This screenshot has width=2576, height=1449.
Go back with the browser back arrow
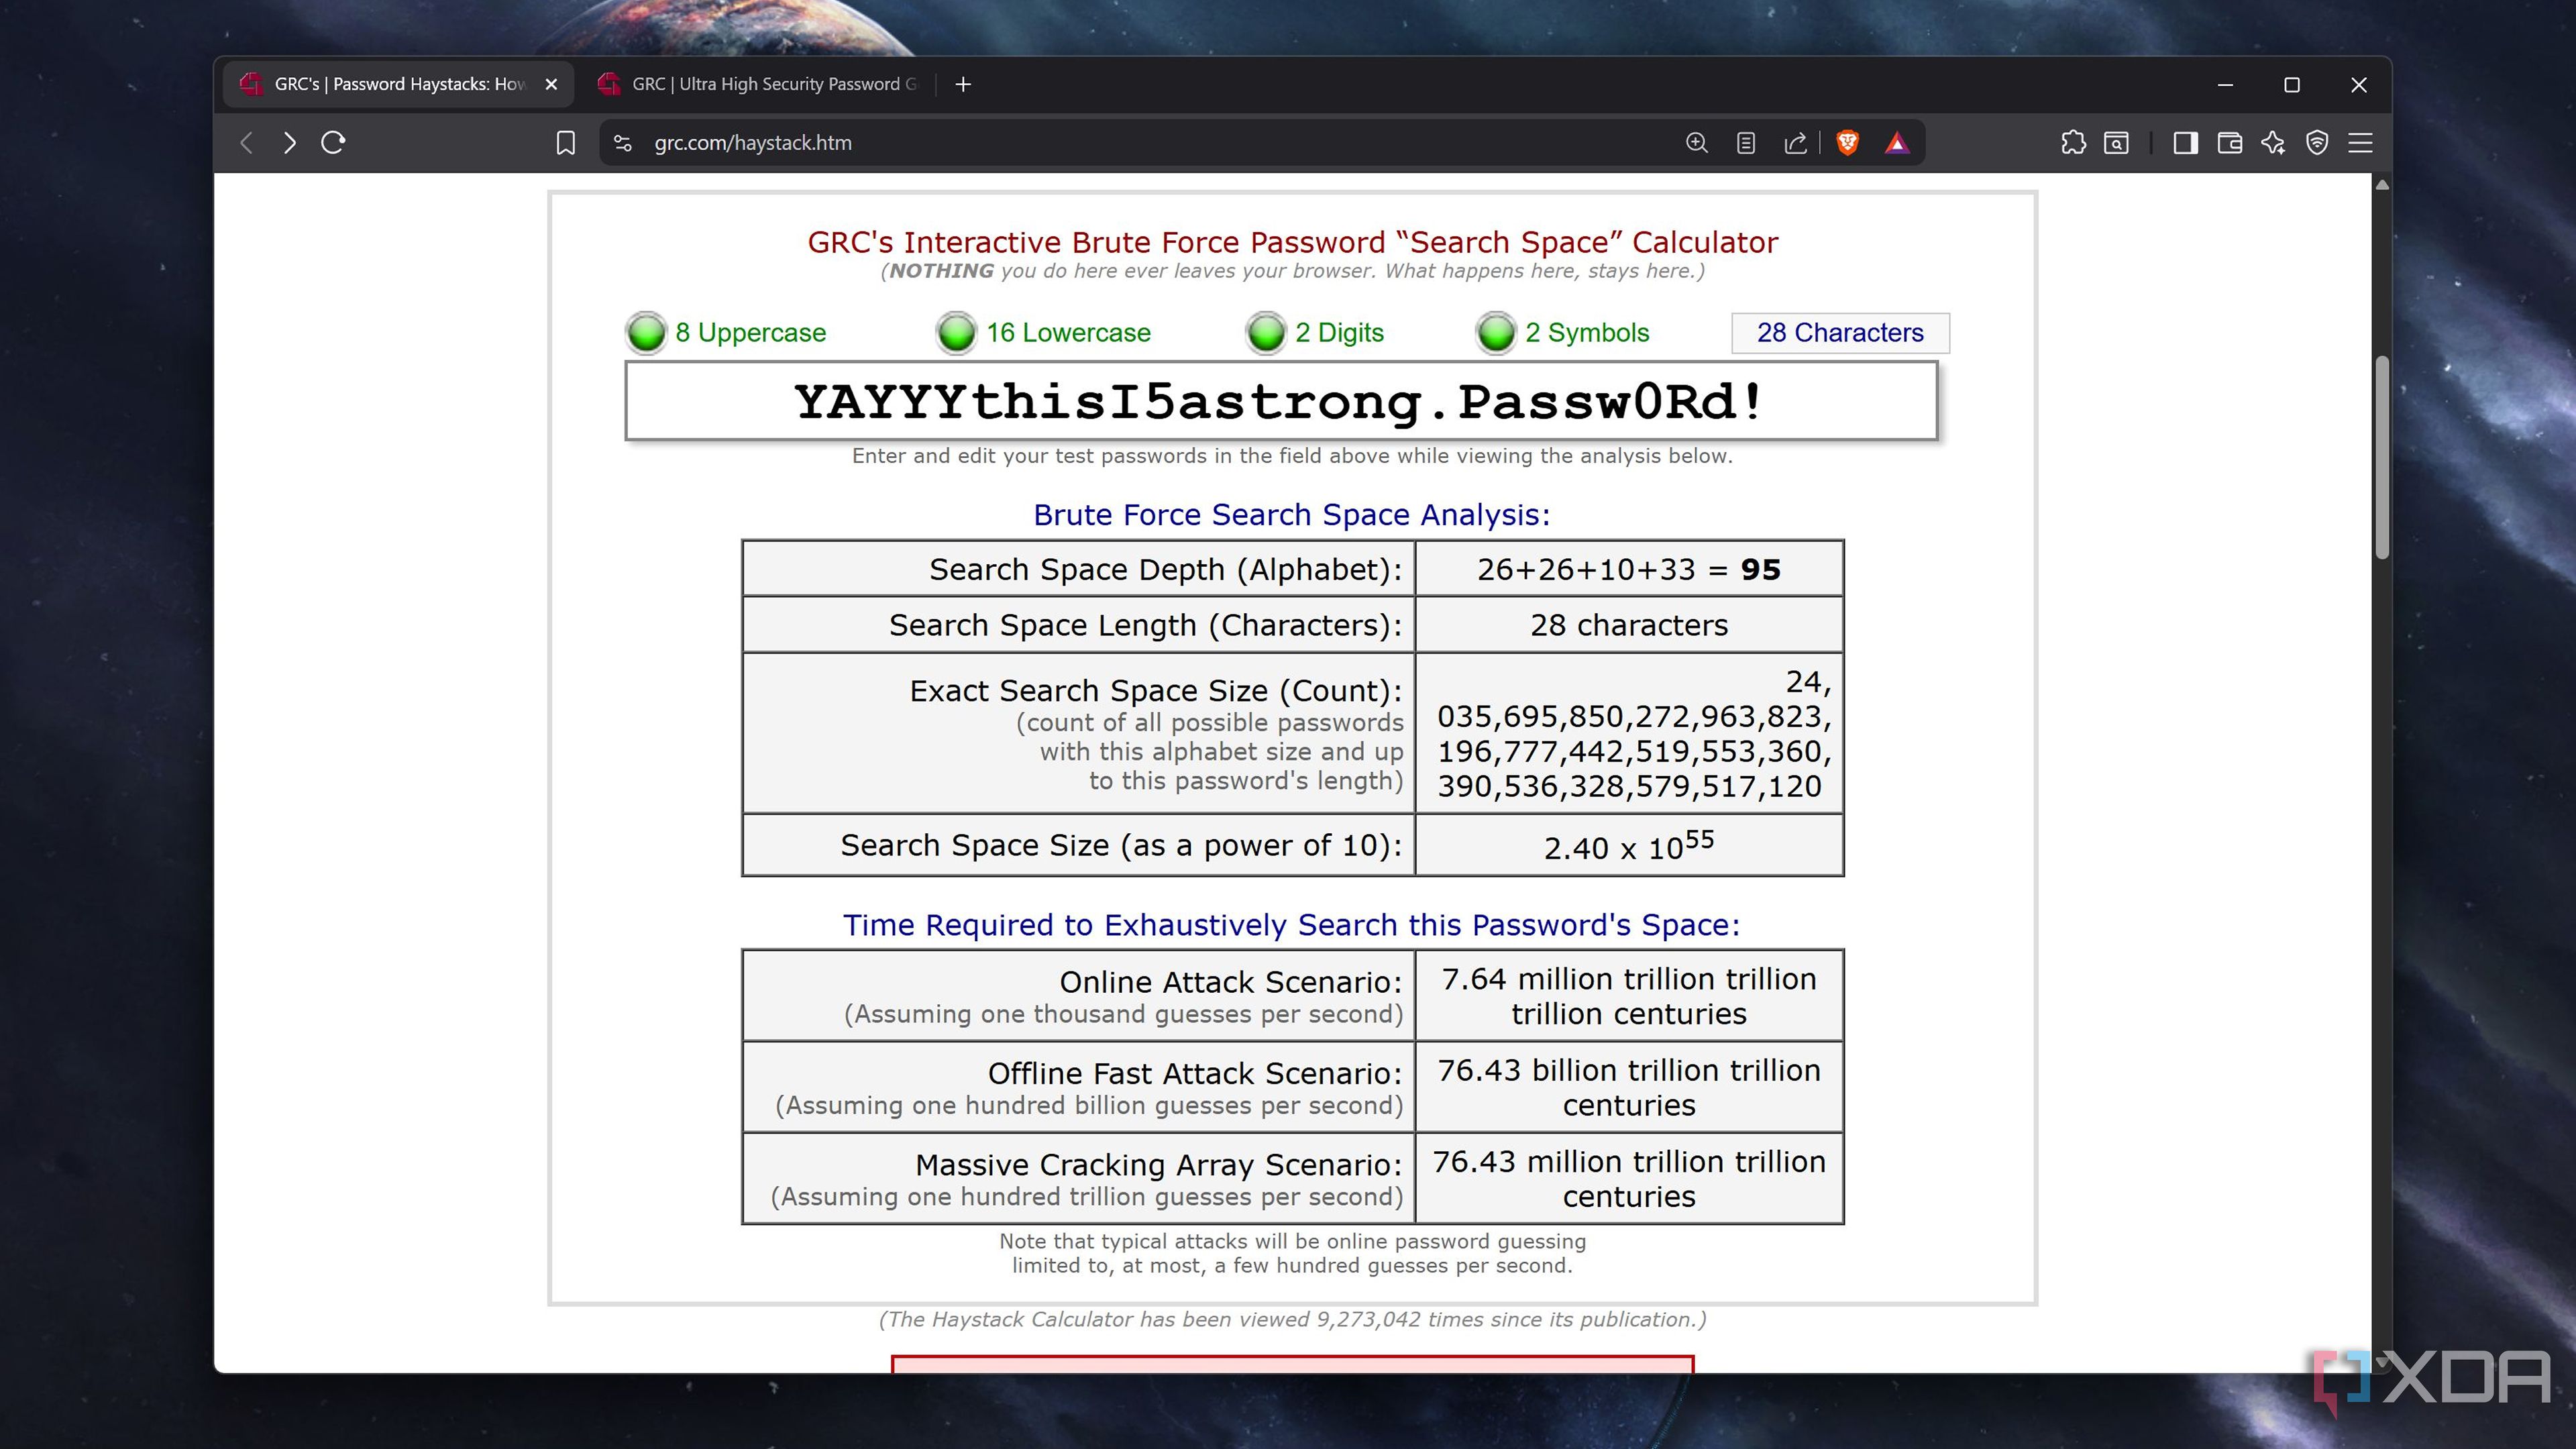click(247, 143)
